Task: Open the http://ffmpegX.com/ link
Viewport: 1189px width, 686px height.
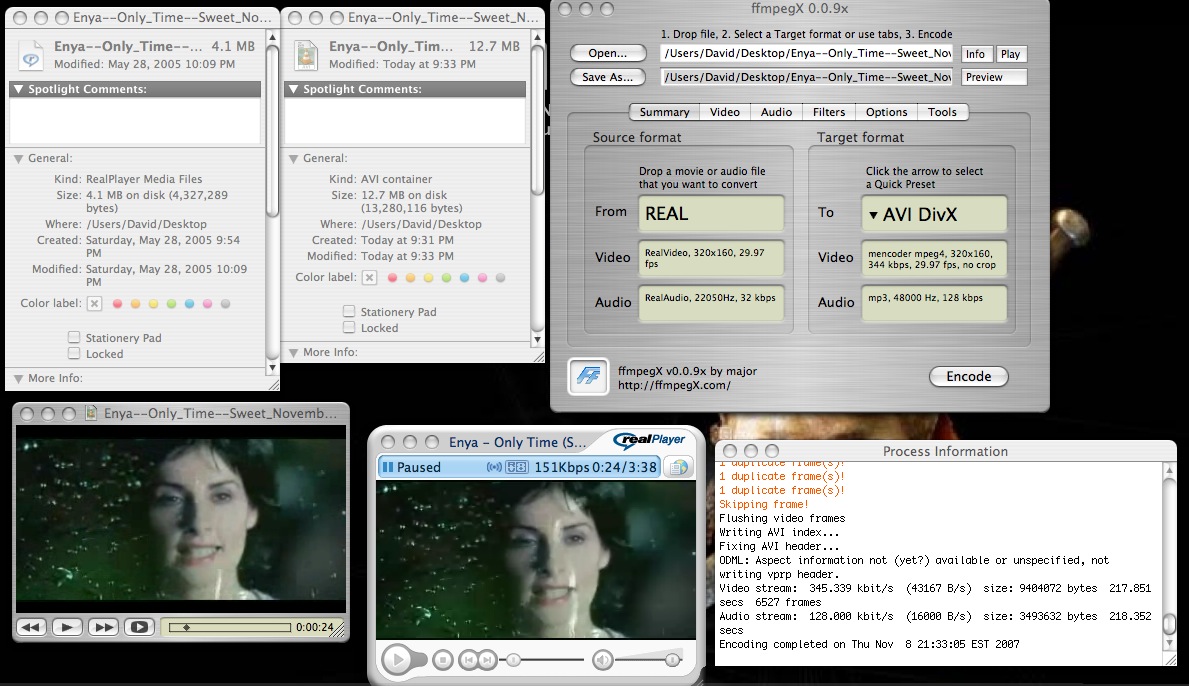Action: (x=674, y=385)
